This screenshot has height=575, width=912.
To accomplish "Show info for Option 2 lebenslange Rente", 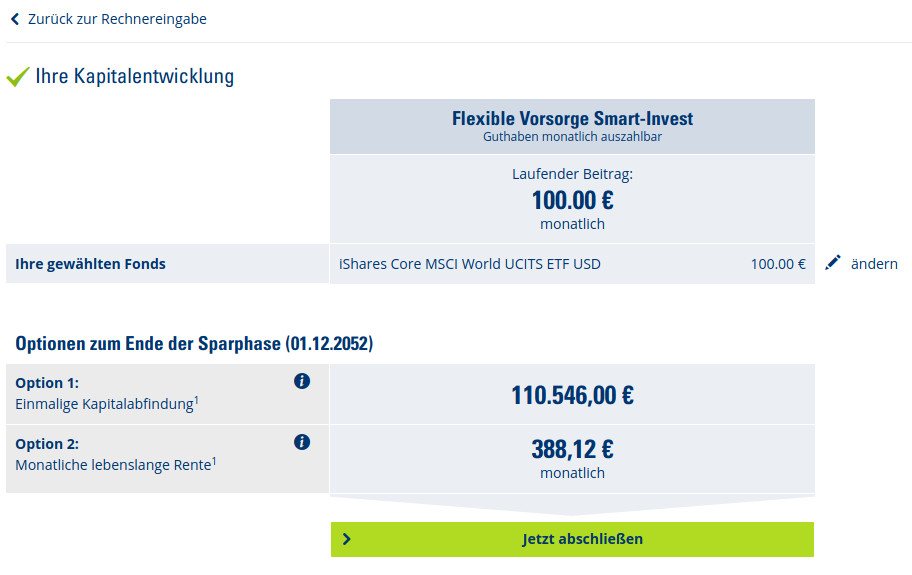I will 302,442.
